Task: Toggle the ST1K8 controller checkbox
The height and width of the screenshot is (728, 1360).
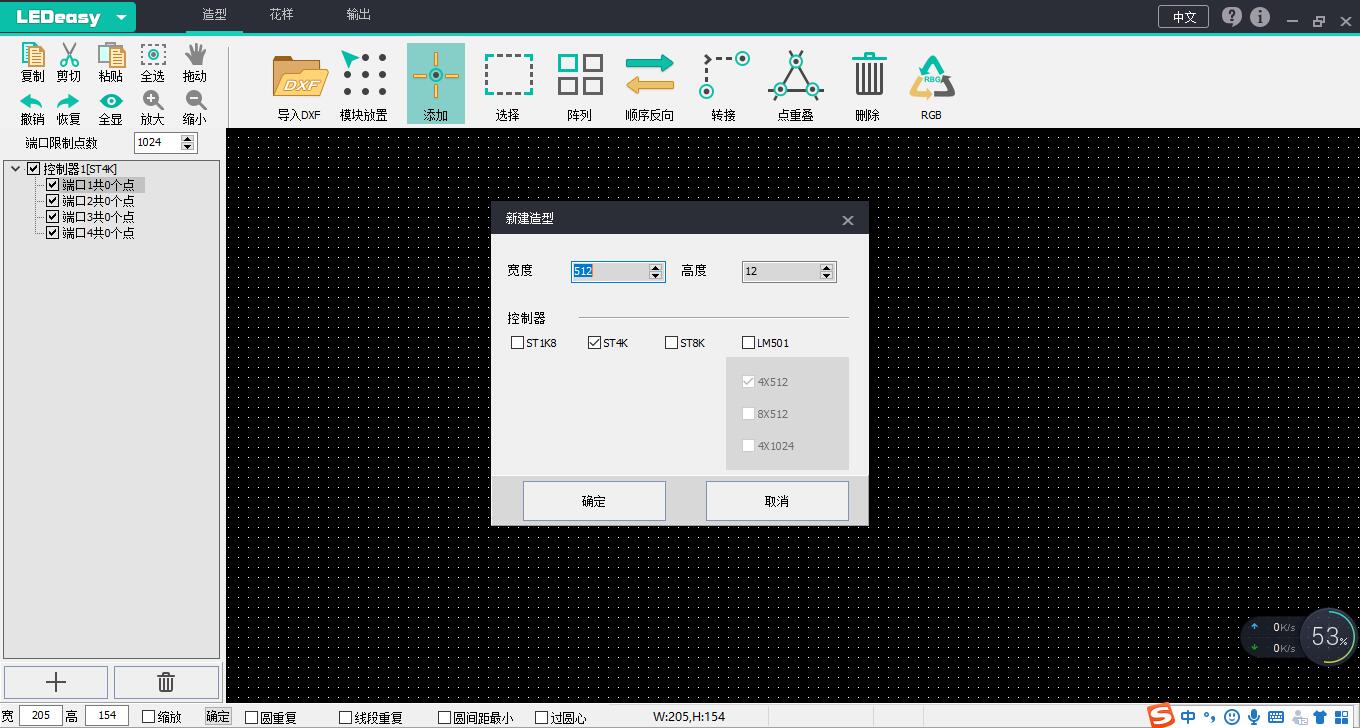Action: click(x=517, y=343)
